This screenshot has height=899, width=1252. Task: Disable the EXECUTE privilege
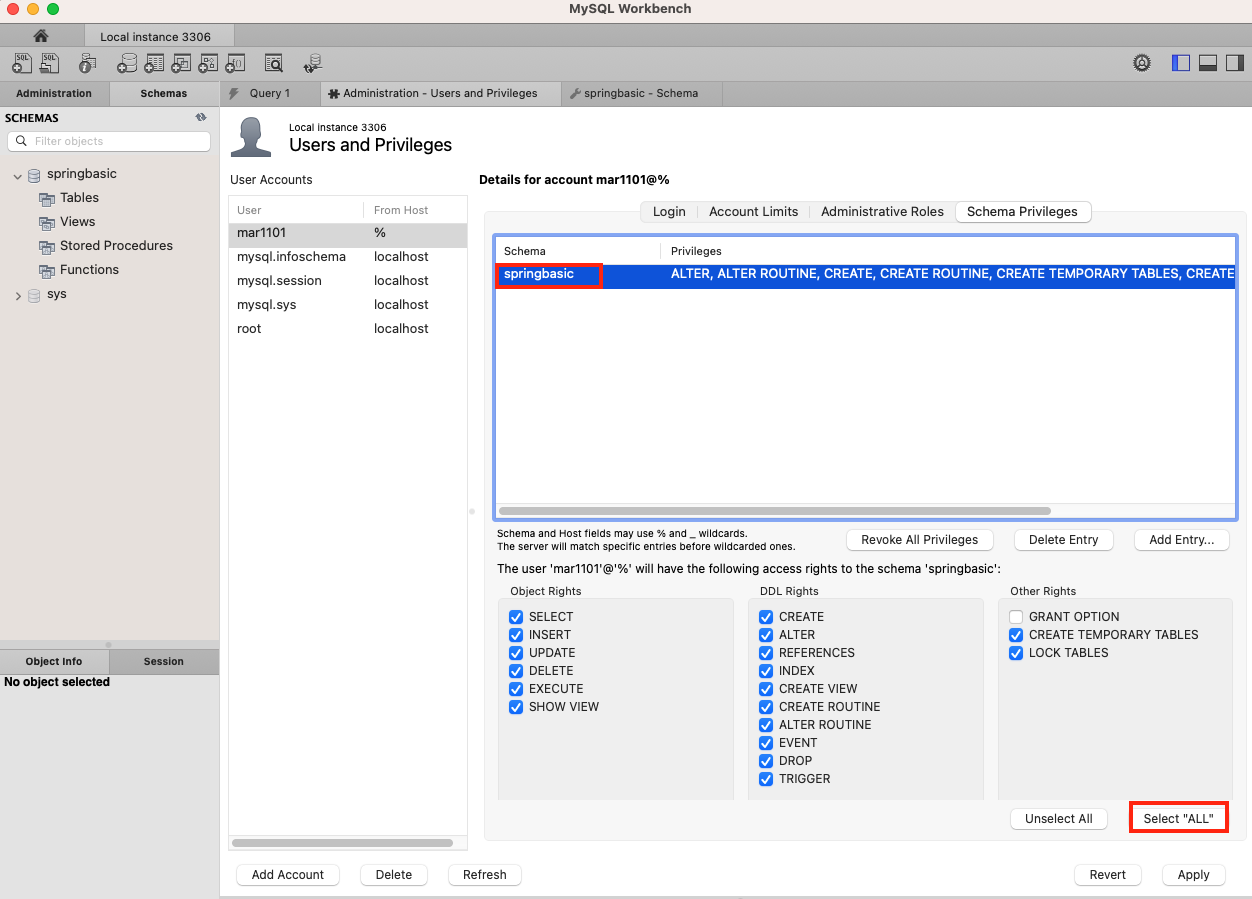coord(516,689)
